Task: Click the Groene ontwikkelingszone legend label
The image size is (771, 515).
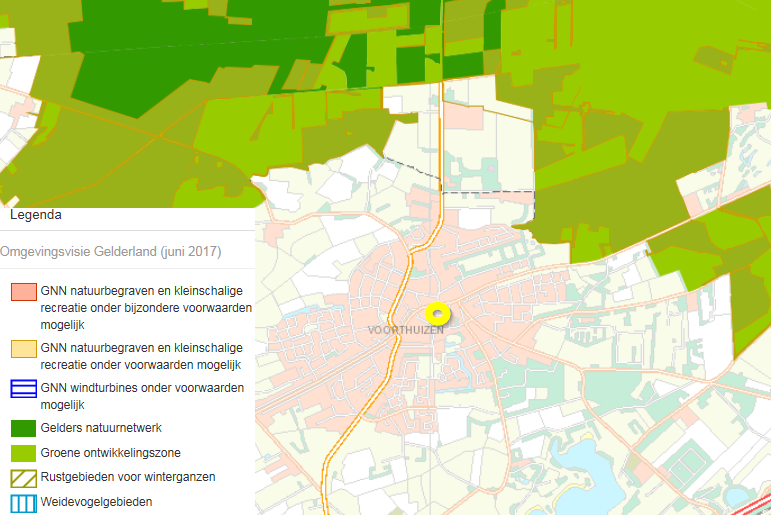Action: 111,453
